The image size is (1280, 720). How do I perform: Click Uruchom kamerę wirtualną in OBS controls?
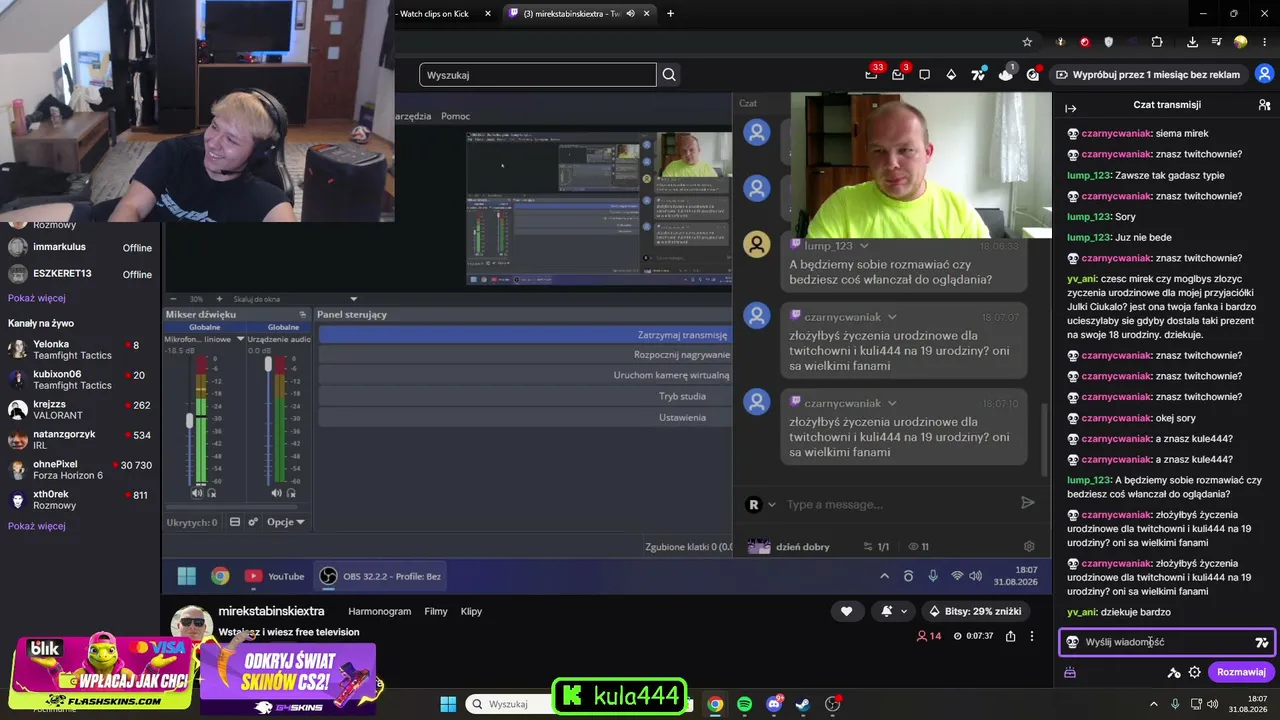(525, 375)
